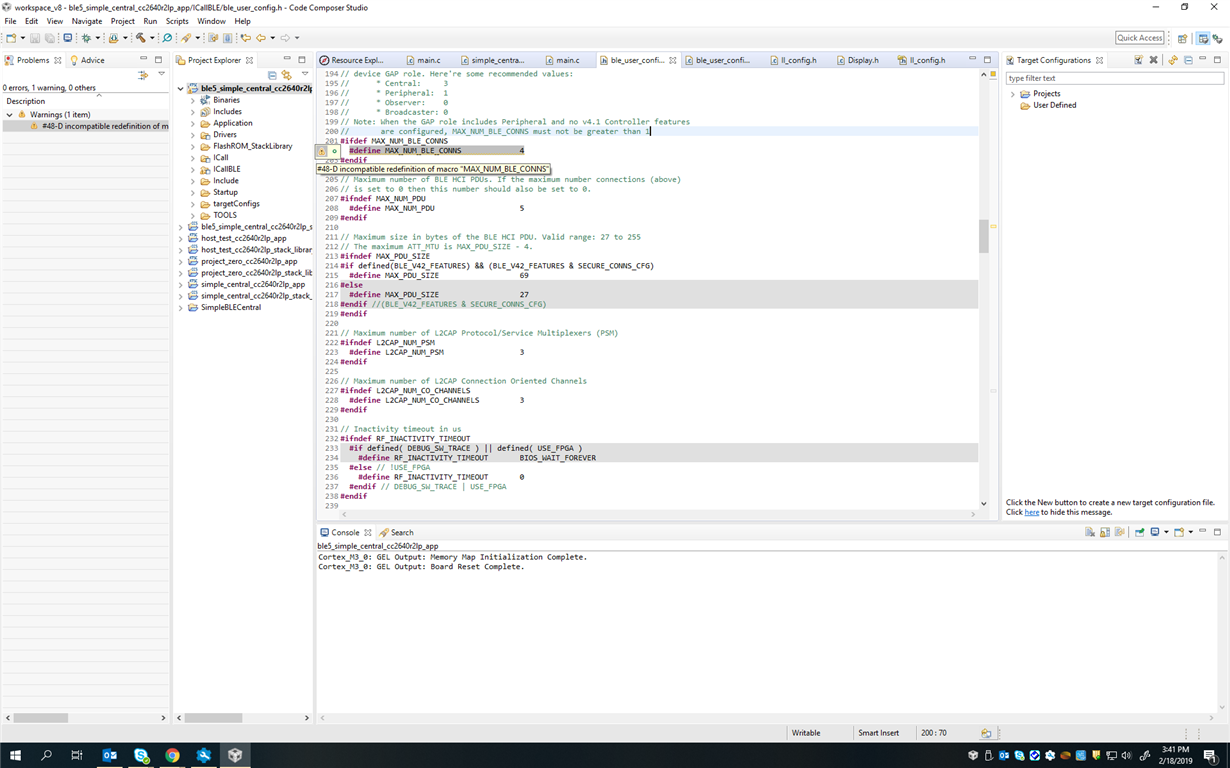
Task: Click the Quick Access box
Action: (x=1139, y=38)
